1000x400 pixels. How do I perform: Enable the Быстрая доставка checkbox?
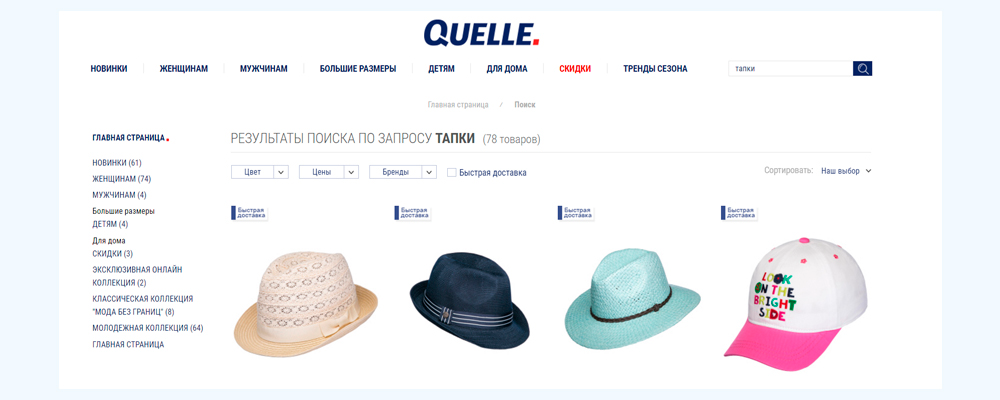(x=452, y=172)
